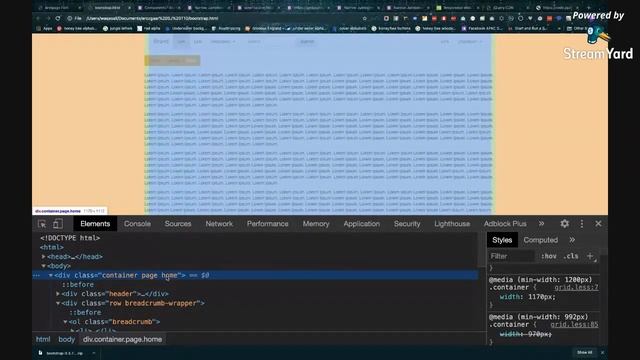The width and height of the screenshot is (640, 360).
Task: Open the Memory tab
Action: pos(316,224)
